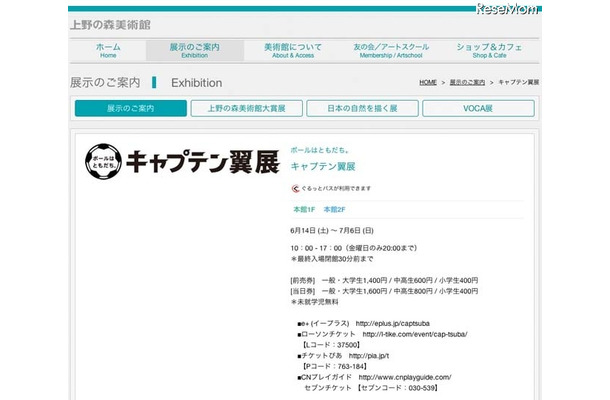The width and height of the screenshot is (610, 400).
Task: Click the ぐるっとパス circular icon
Action: 295,188
